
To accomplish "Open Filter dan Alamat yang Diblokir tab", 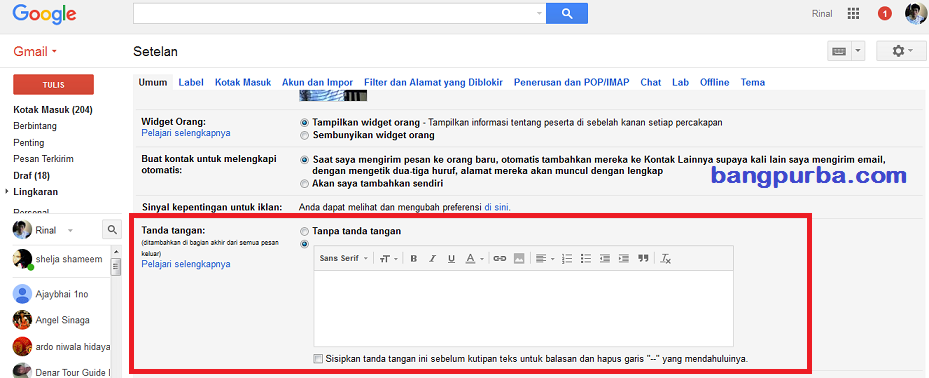I will coord(434,82).
